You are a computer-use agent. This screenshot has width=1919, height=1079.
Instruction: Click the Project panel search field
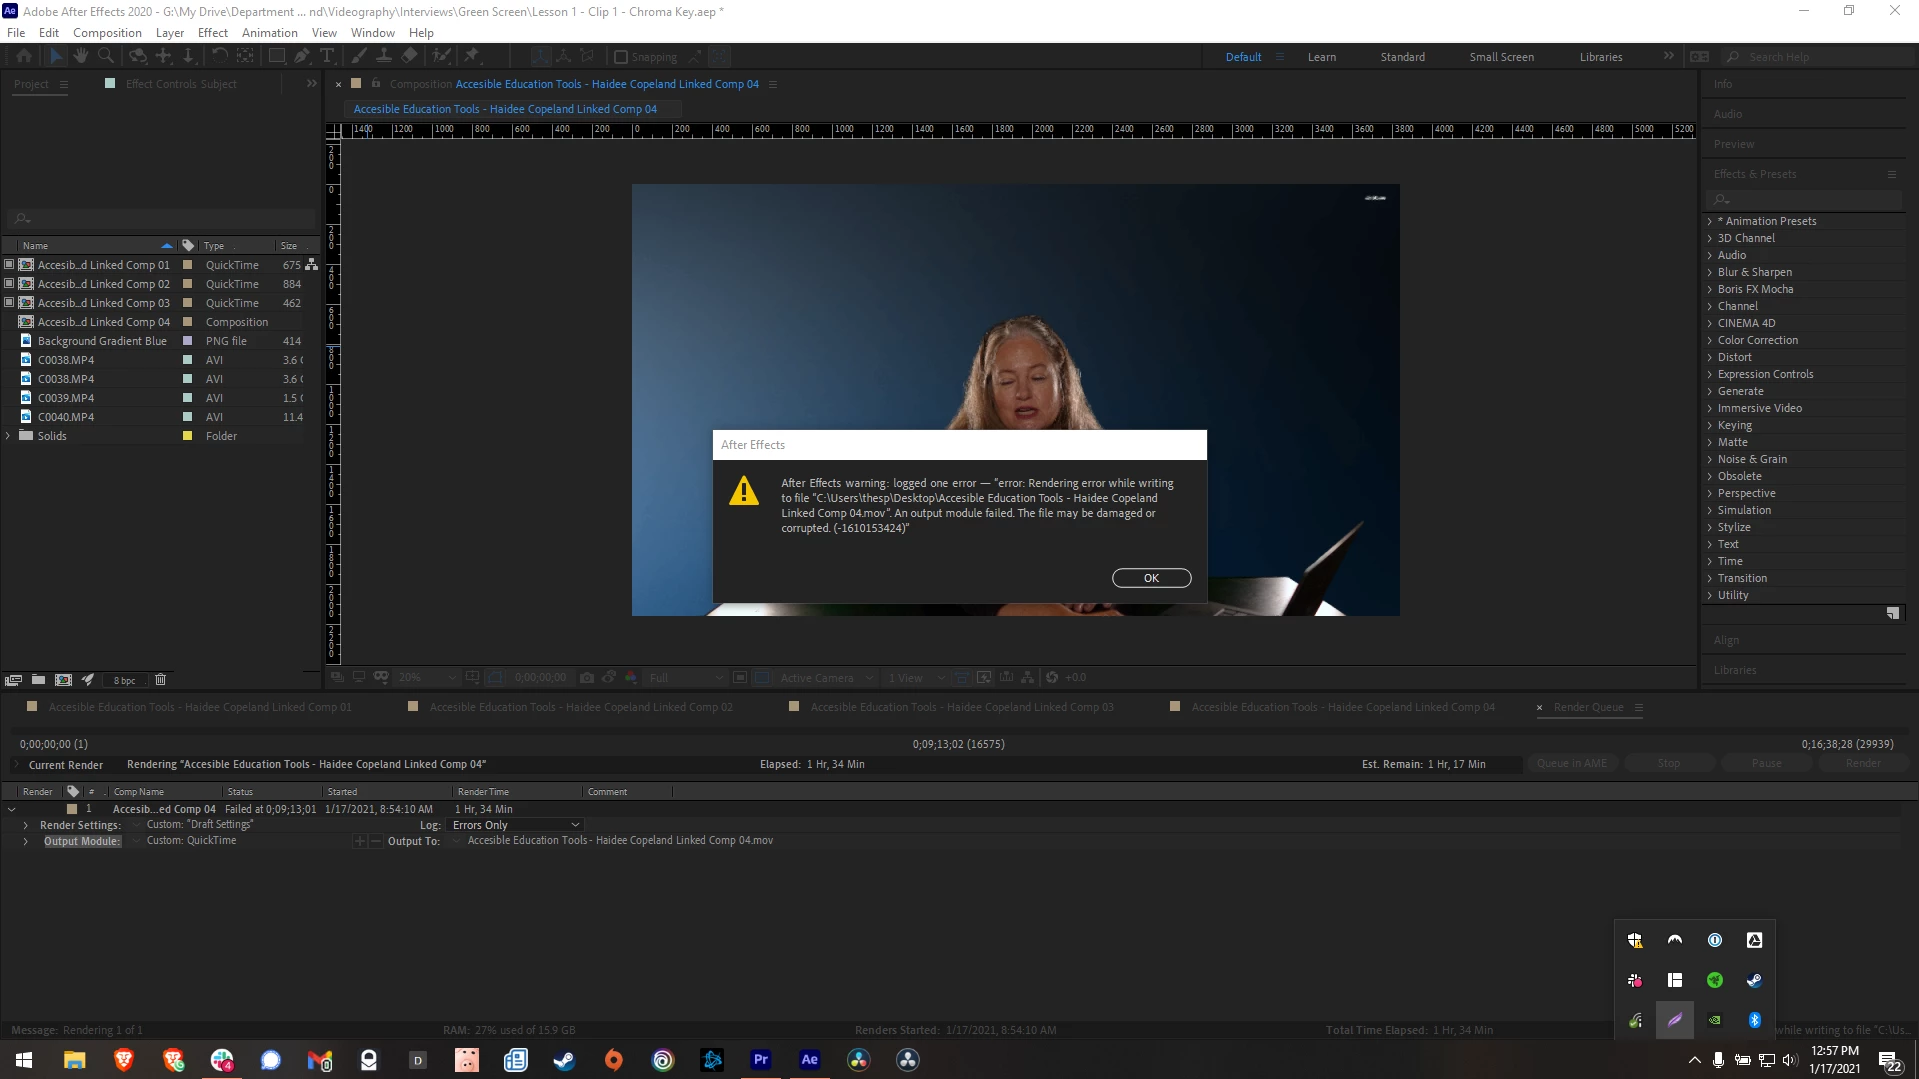(160, 218)
